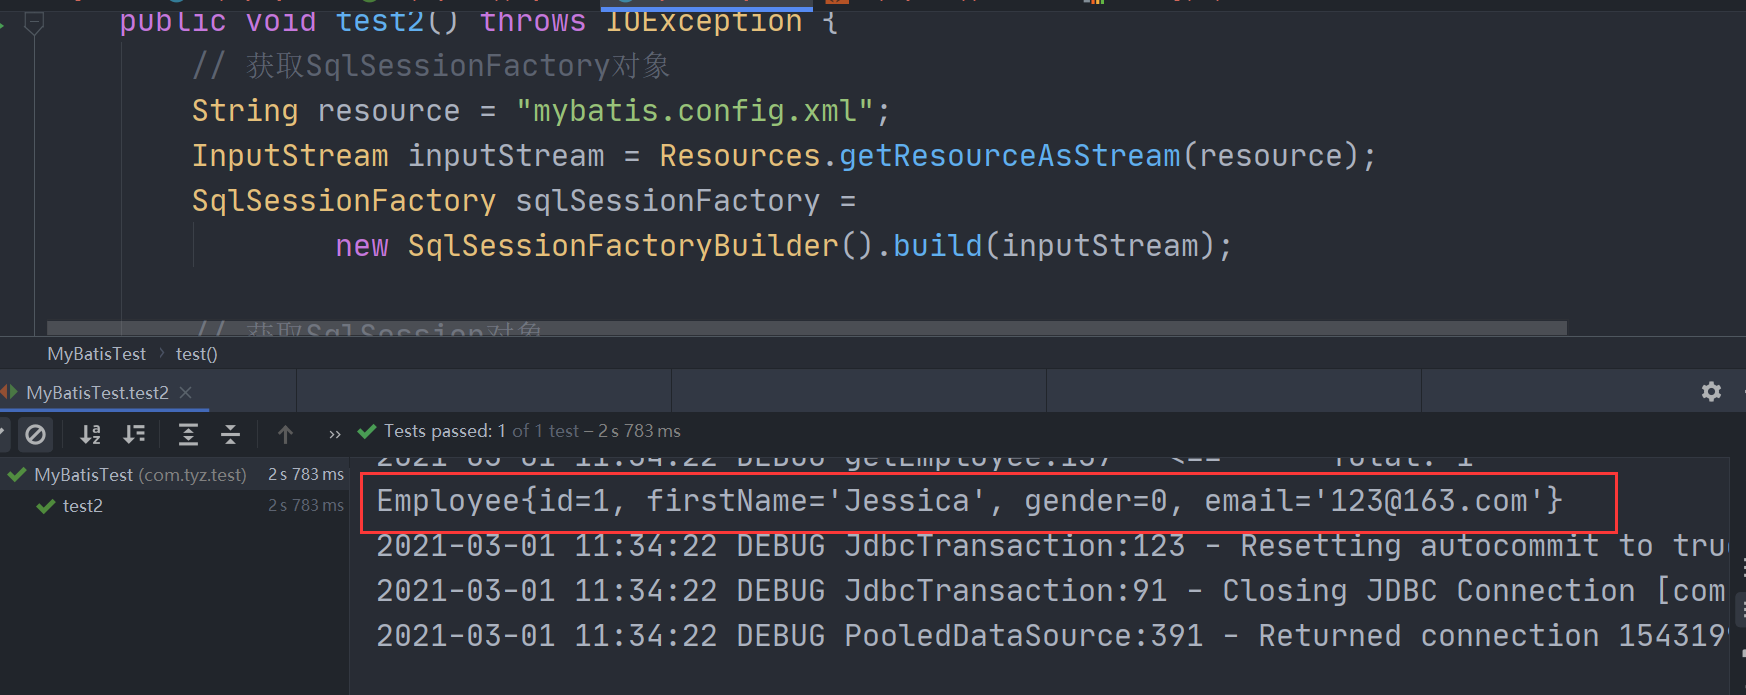Click the MyBatisTest row duration value
1746x695 pixels.
pos(306,475)
